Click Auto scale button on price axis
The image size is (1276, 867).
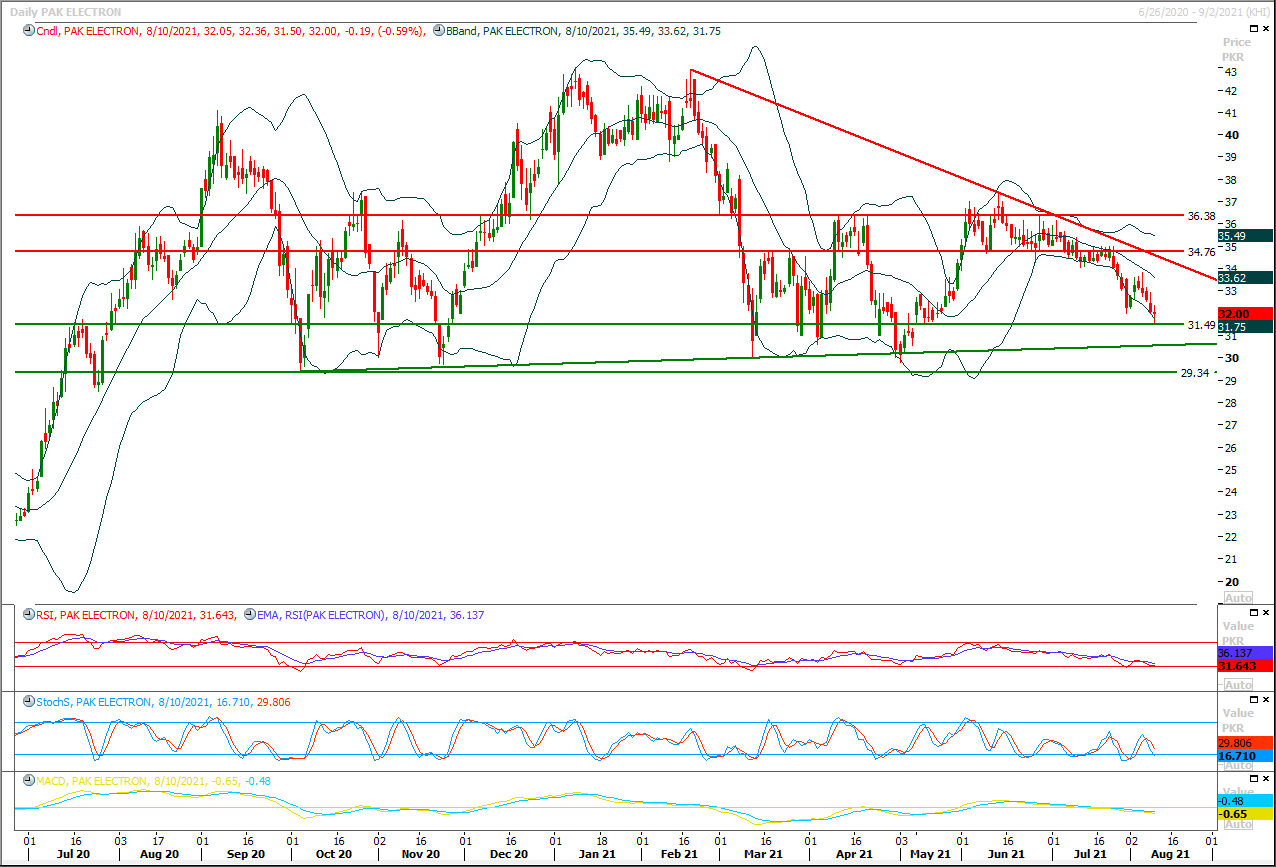[x=1237, y=595]
